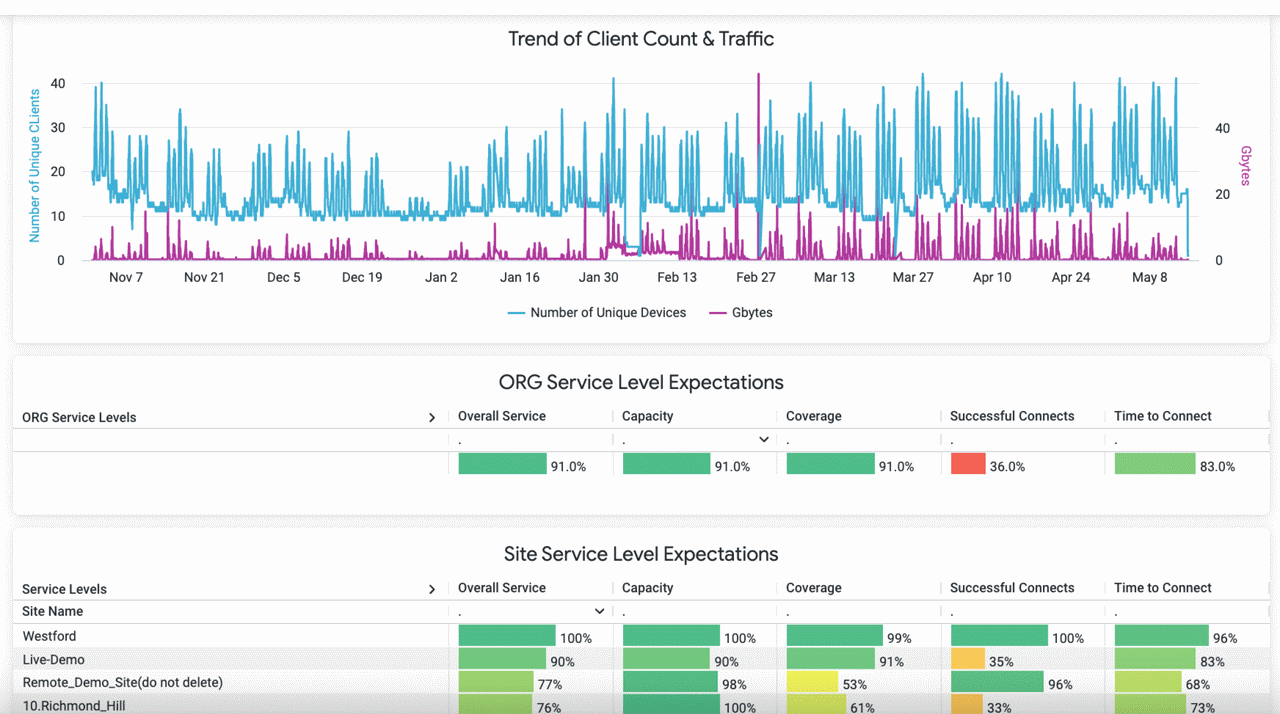Open the Westford site details

(49, 636)
